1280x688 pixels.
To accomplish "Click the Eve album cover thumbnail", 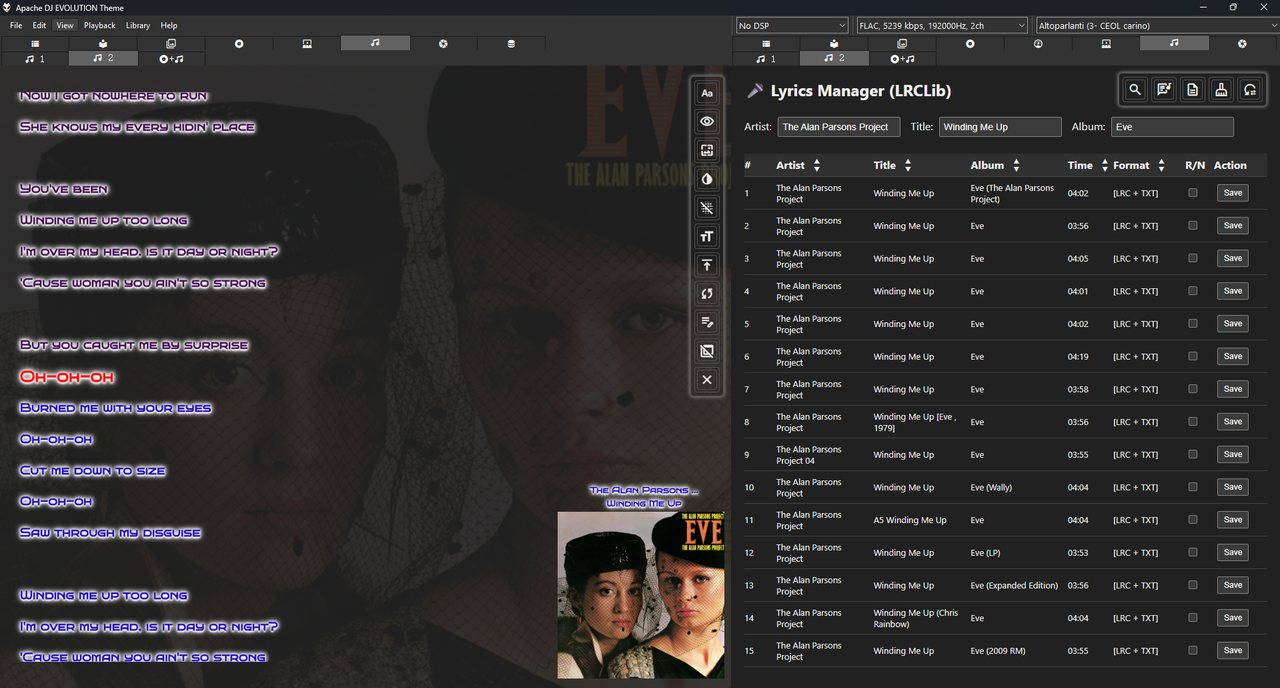I will click(x=640, y=595).
